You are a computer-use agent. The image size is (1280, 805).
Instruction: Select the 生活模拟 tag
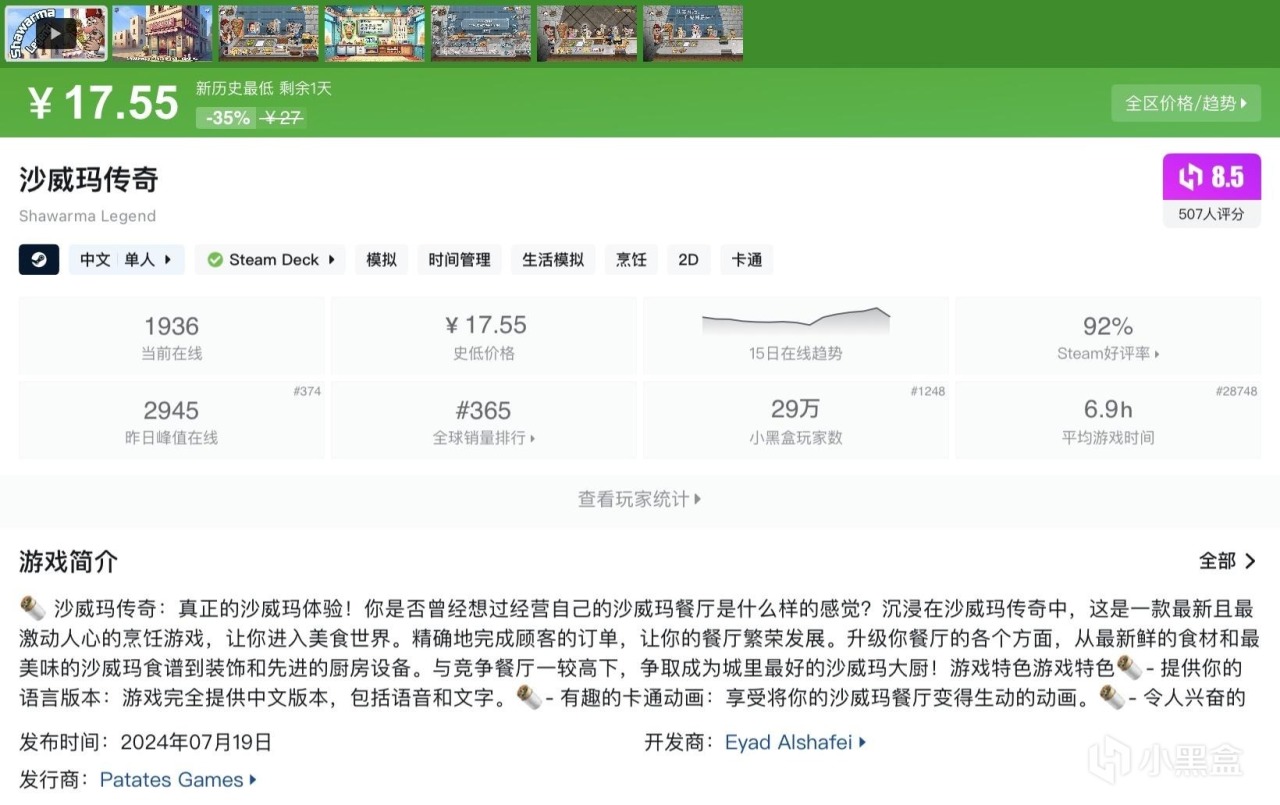[553, 260]
